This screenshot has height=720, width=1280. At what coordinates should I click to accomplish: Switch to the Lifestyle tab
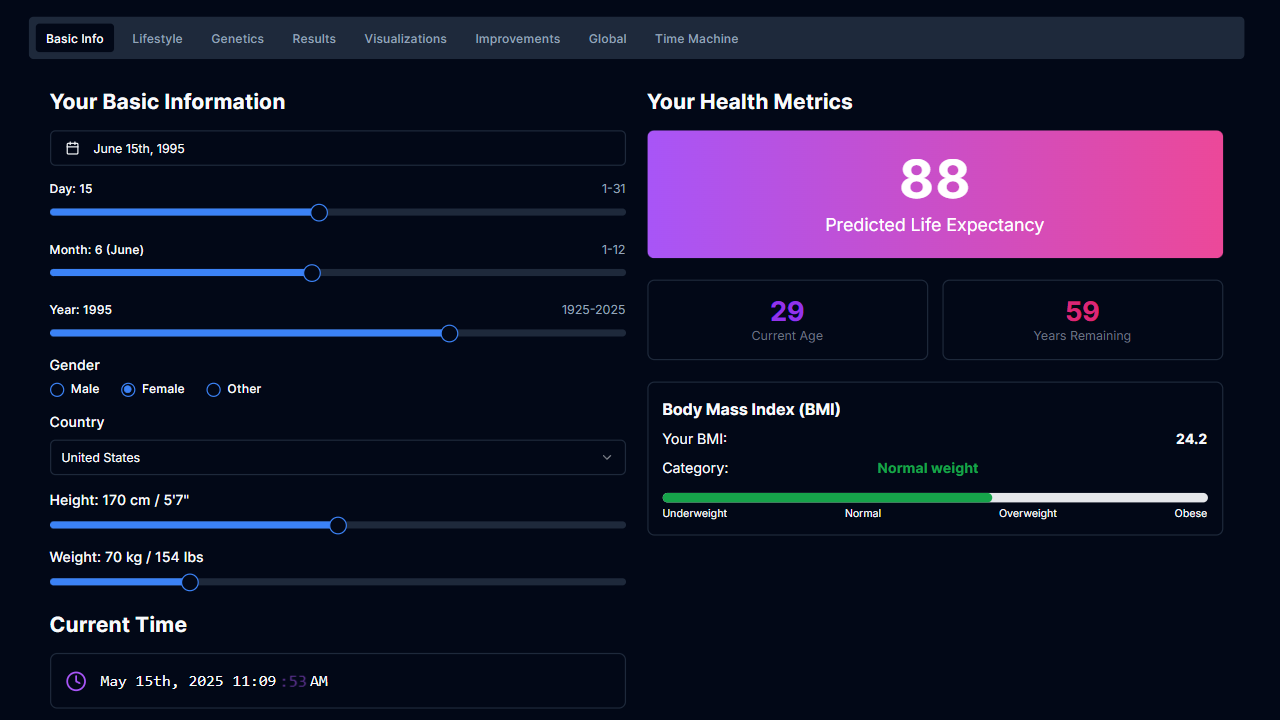click(x=157, y=38)
